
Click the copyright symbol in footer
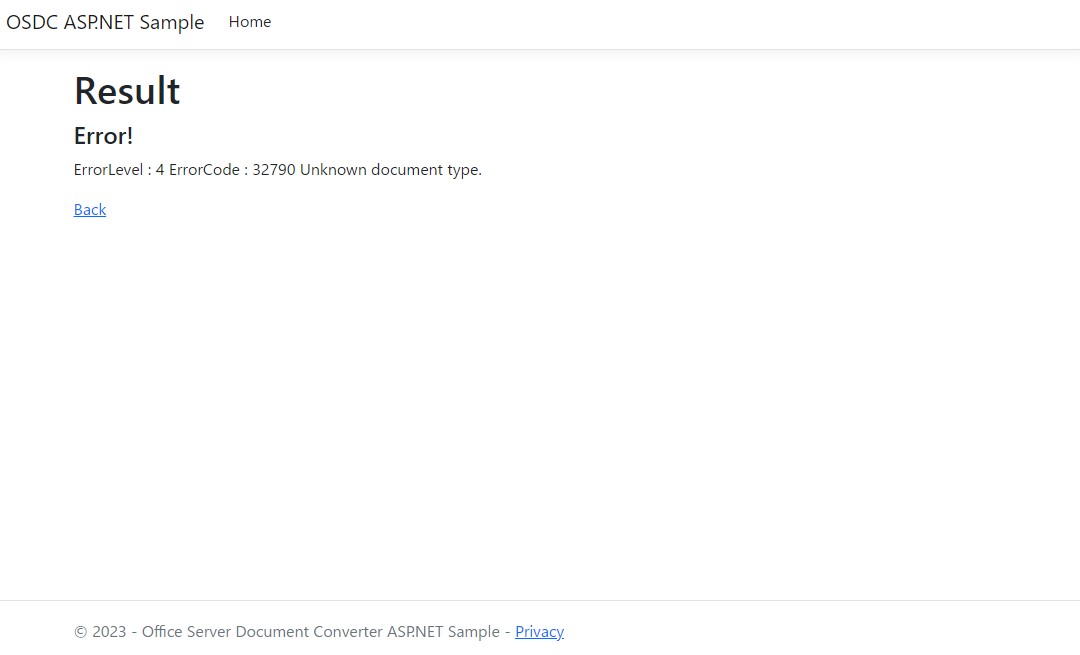(x=81, y=631)
